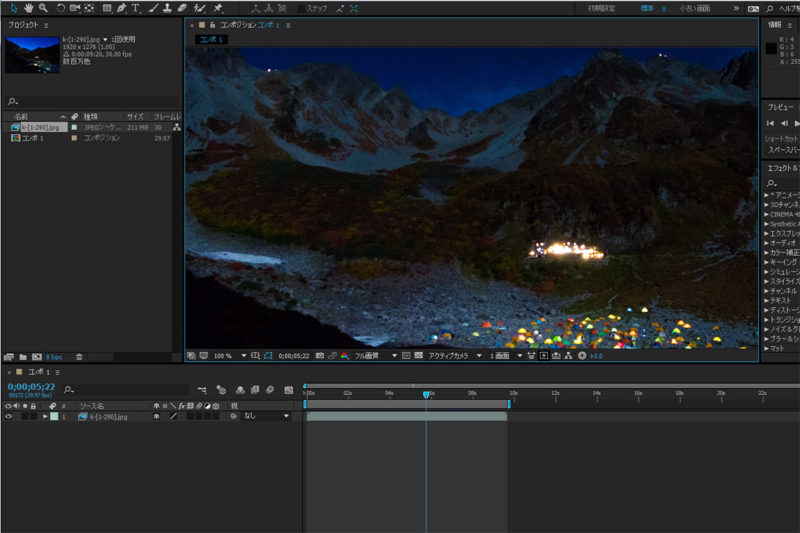Open the Graph Editor in timeline
The image size is (800, 533).
[x=289, y=390]
